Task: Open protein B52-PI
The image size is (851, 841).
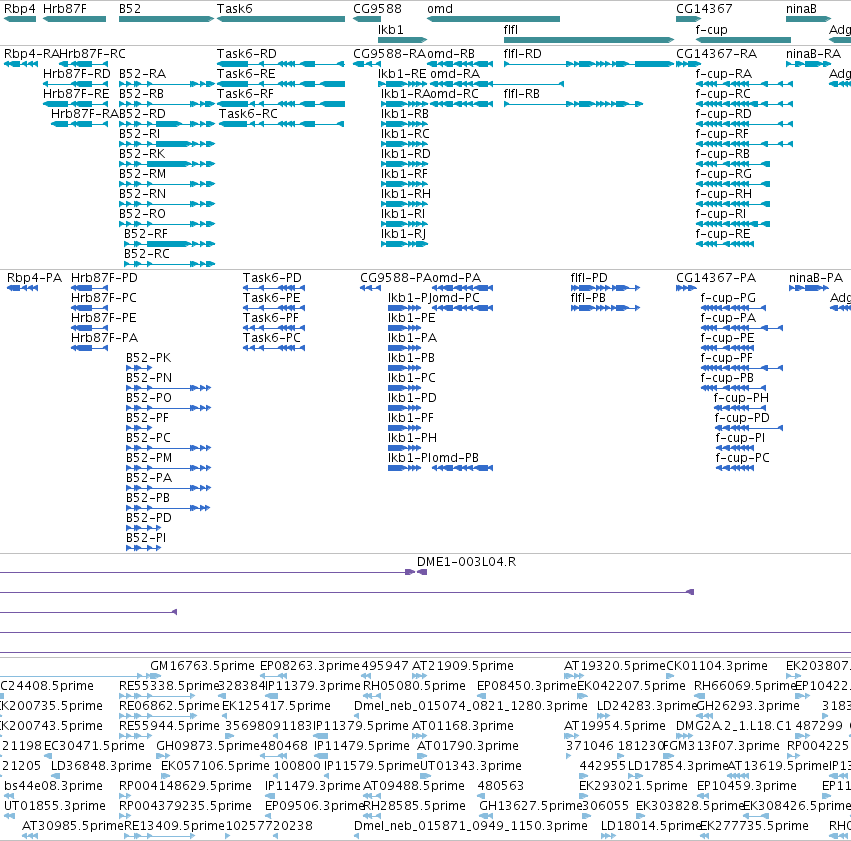Action: (143, 548)
